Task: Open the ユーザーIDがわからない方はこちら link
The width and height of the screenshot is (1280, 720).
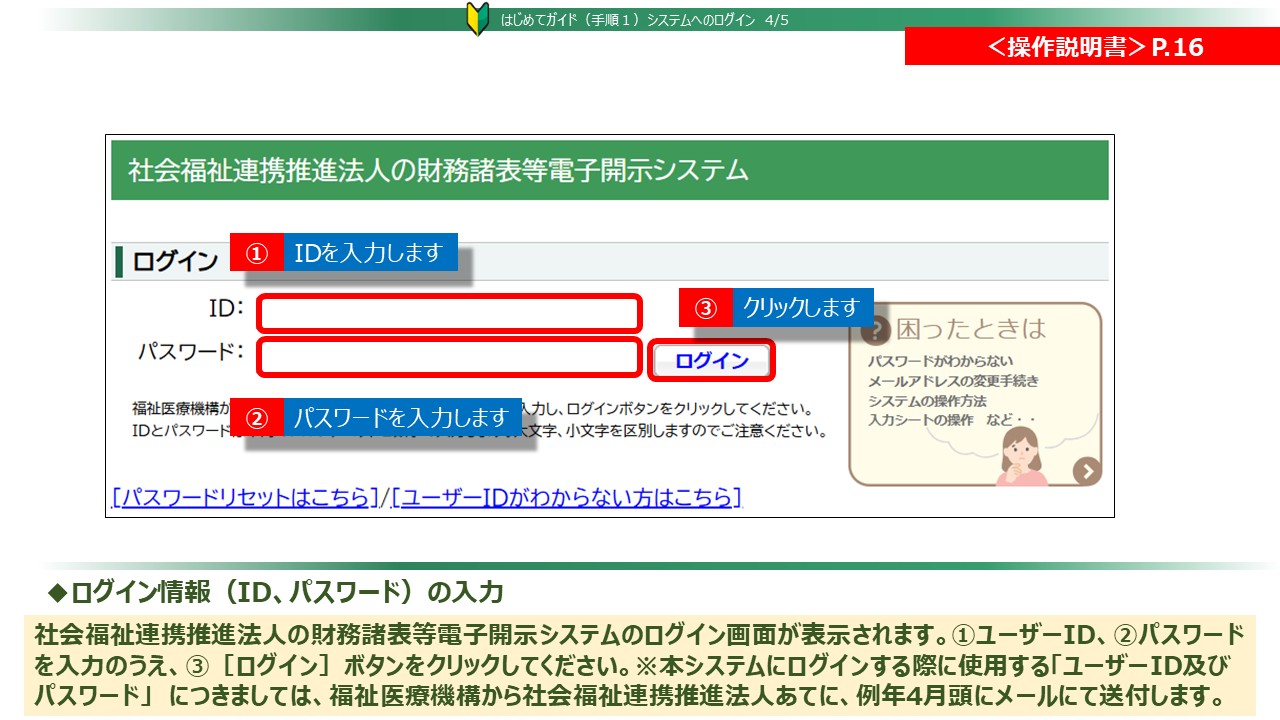Action: pos(566,497)
